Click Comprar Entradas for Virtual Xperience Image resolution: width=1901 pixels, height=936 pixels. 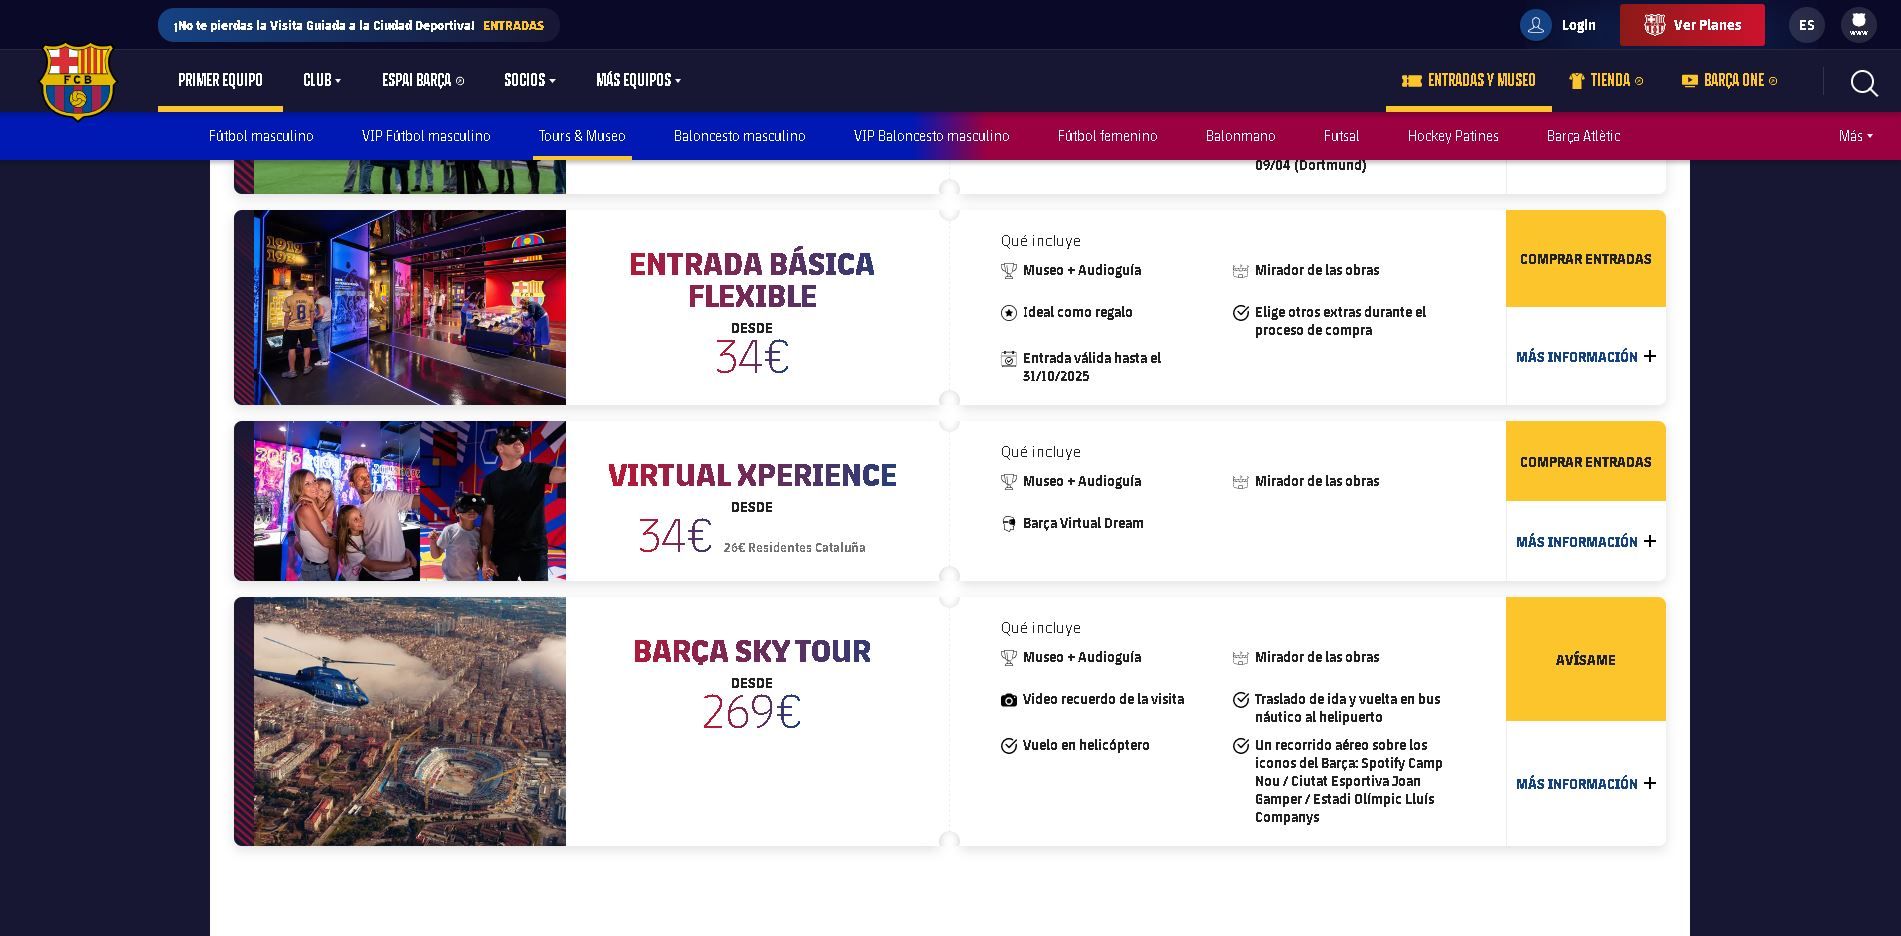click(1586, 461)
